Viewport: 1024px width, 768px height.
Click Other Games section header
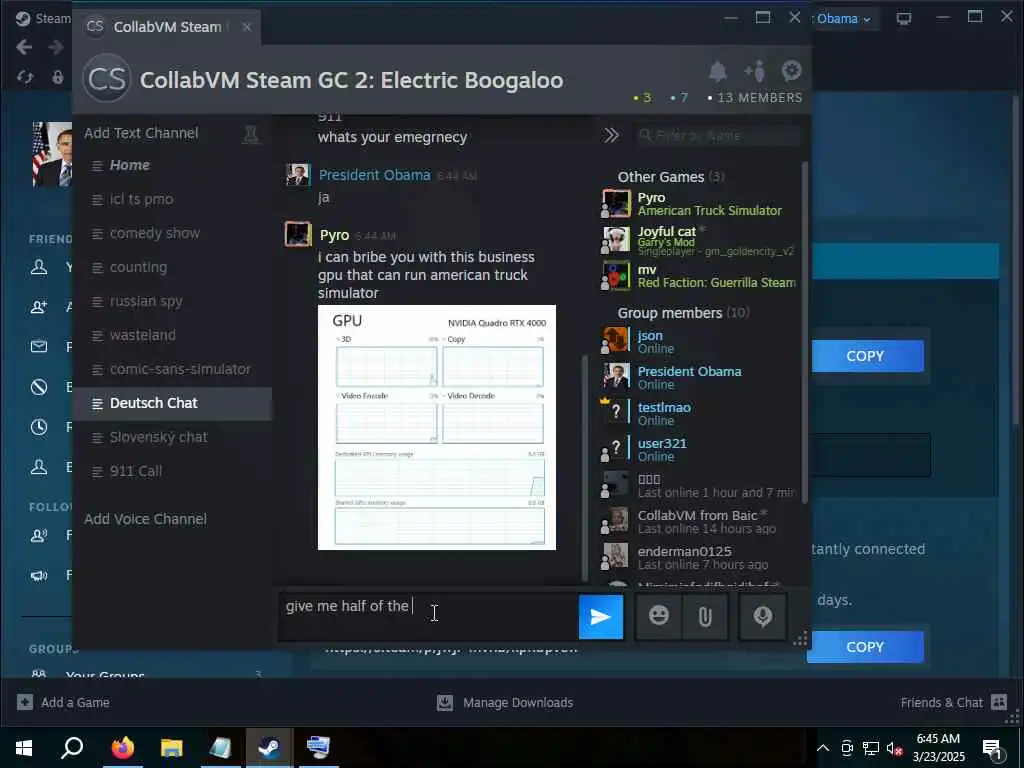coord(671,177)
